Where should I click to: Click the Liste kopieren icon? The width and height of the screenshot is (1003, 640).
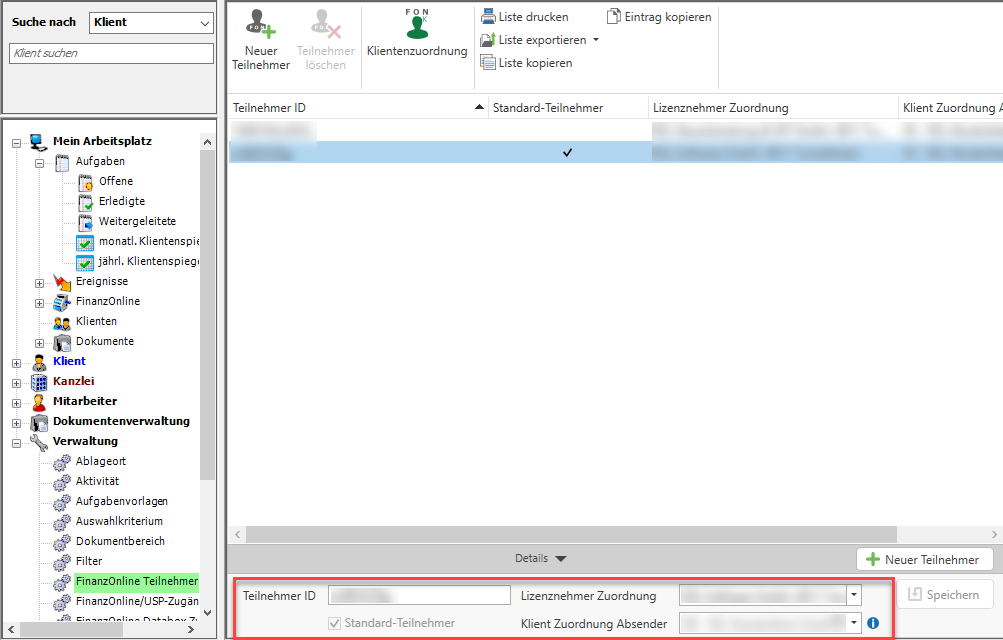(488, 63)
